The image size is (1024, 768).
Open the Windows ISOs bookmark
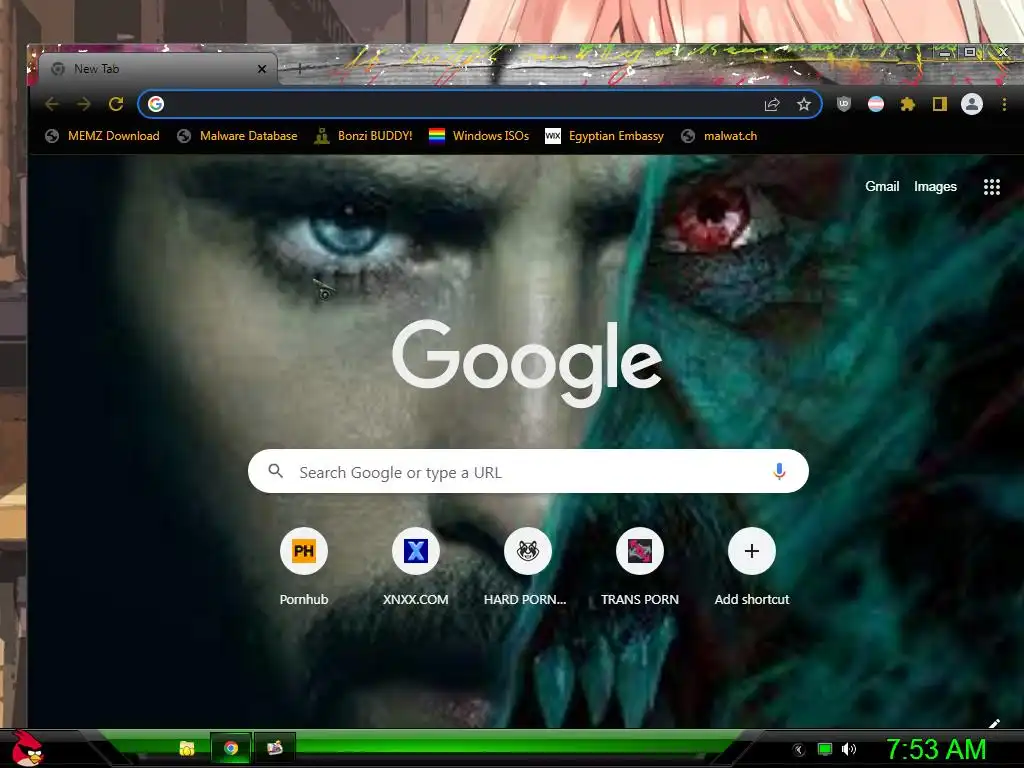tap(479, 136)
